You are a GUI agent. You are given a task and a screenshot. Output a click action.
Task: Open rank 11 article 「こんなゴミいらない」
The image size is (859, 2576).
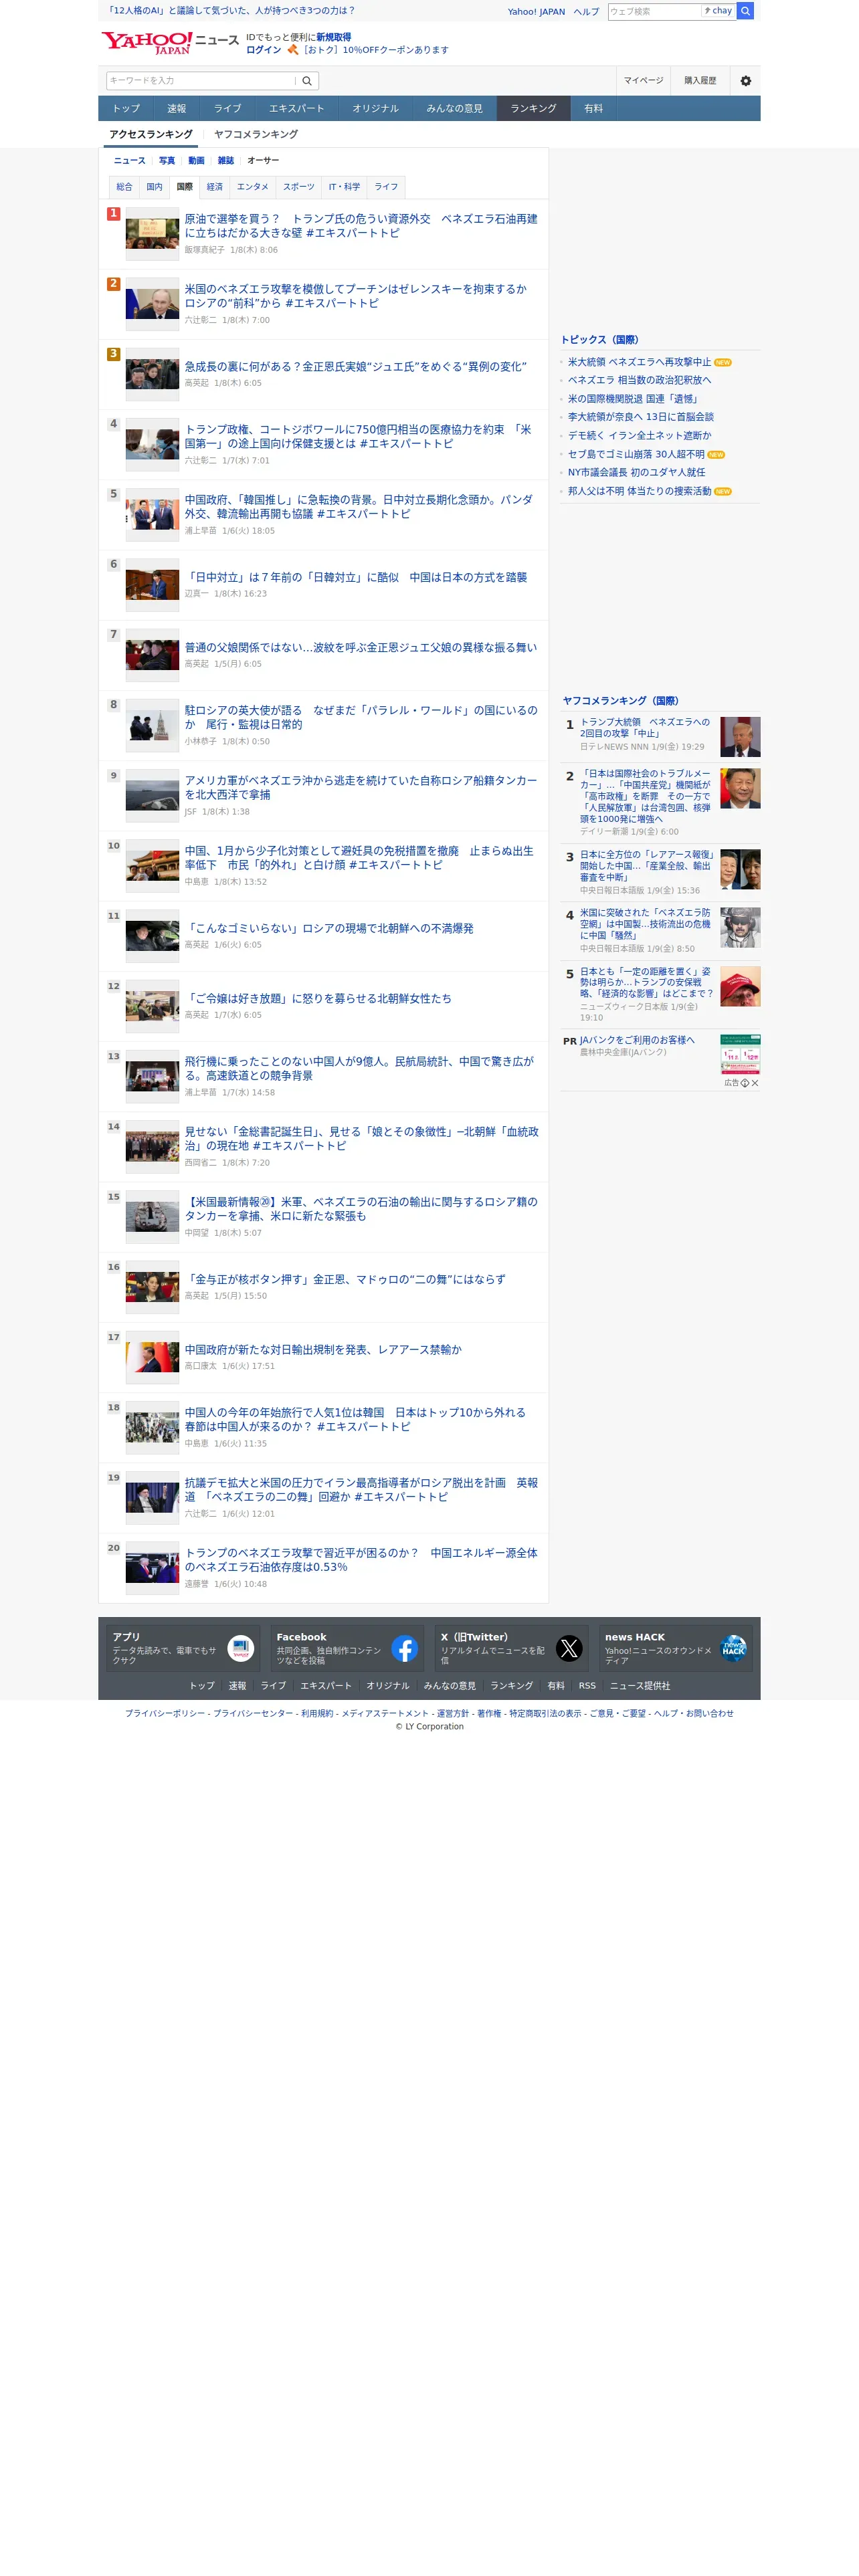(x=329, y=928)
